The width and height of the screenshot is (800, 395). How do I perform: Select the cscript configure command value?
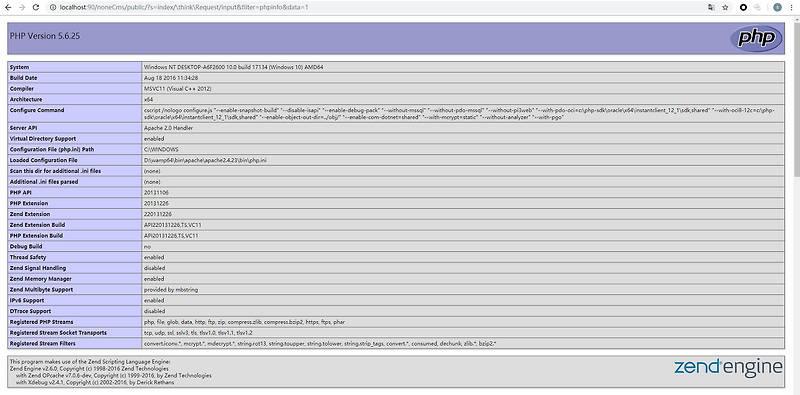click(x=459, y=114)
